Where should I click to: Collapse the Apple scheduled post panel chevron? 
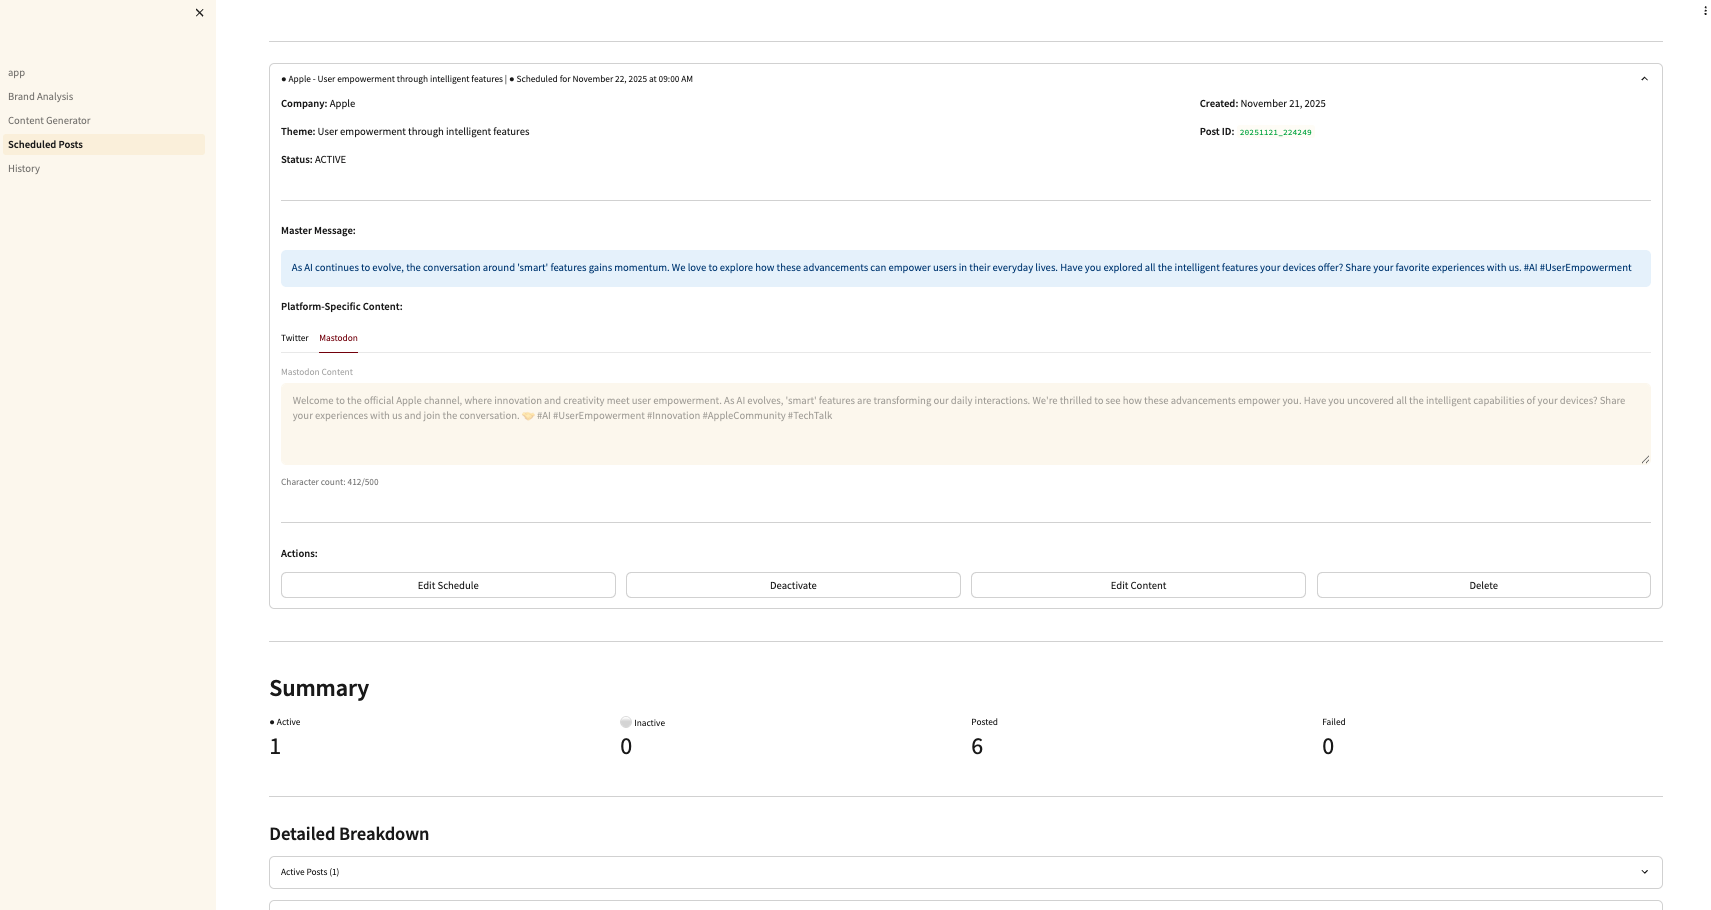click(x=1644, y=79)
